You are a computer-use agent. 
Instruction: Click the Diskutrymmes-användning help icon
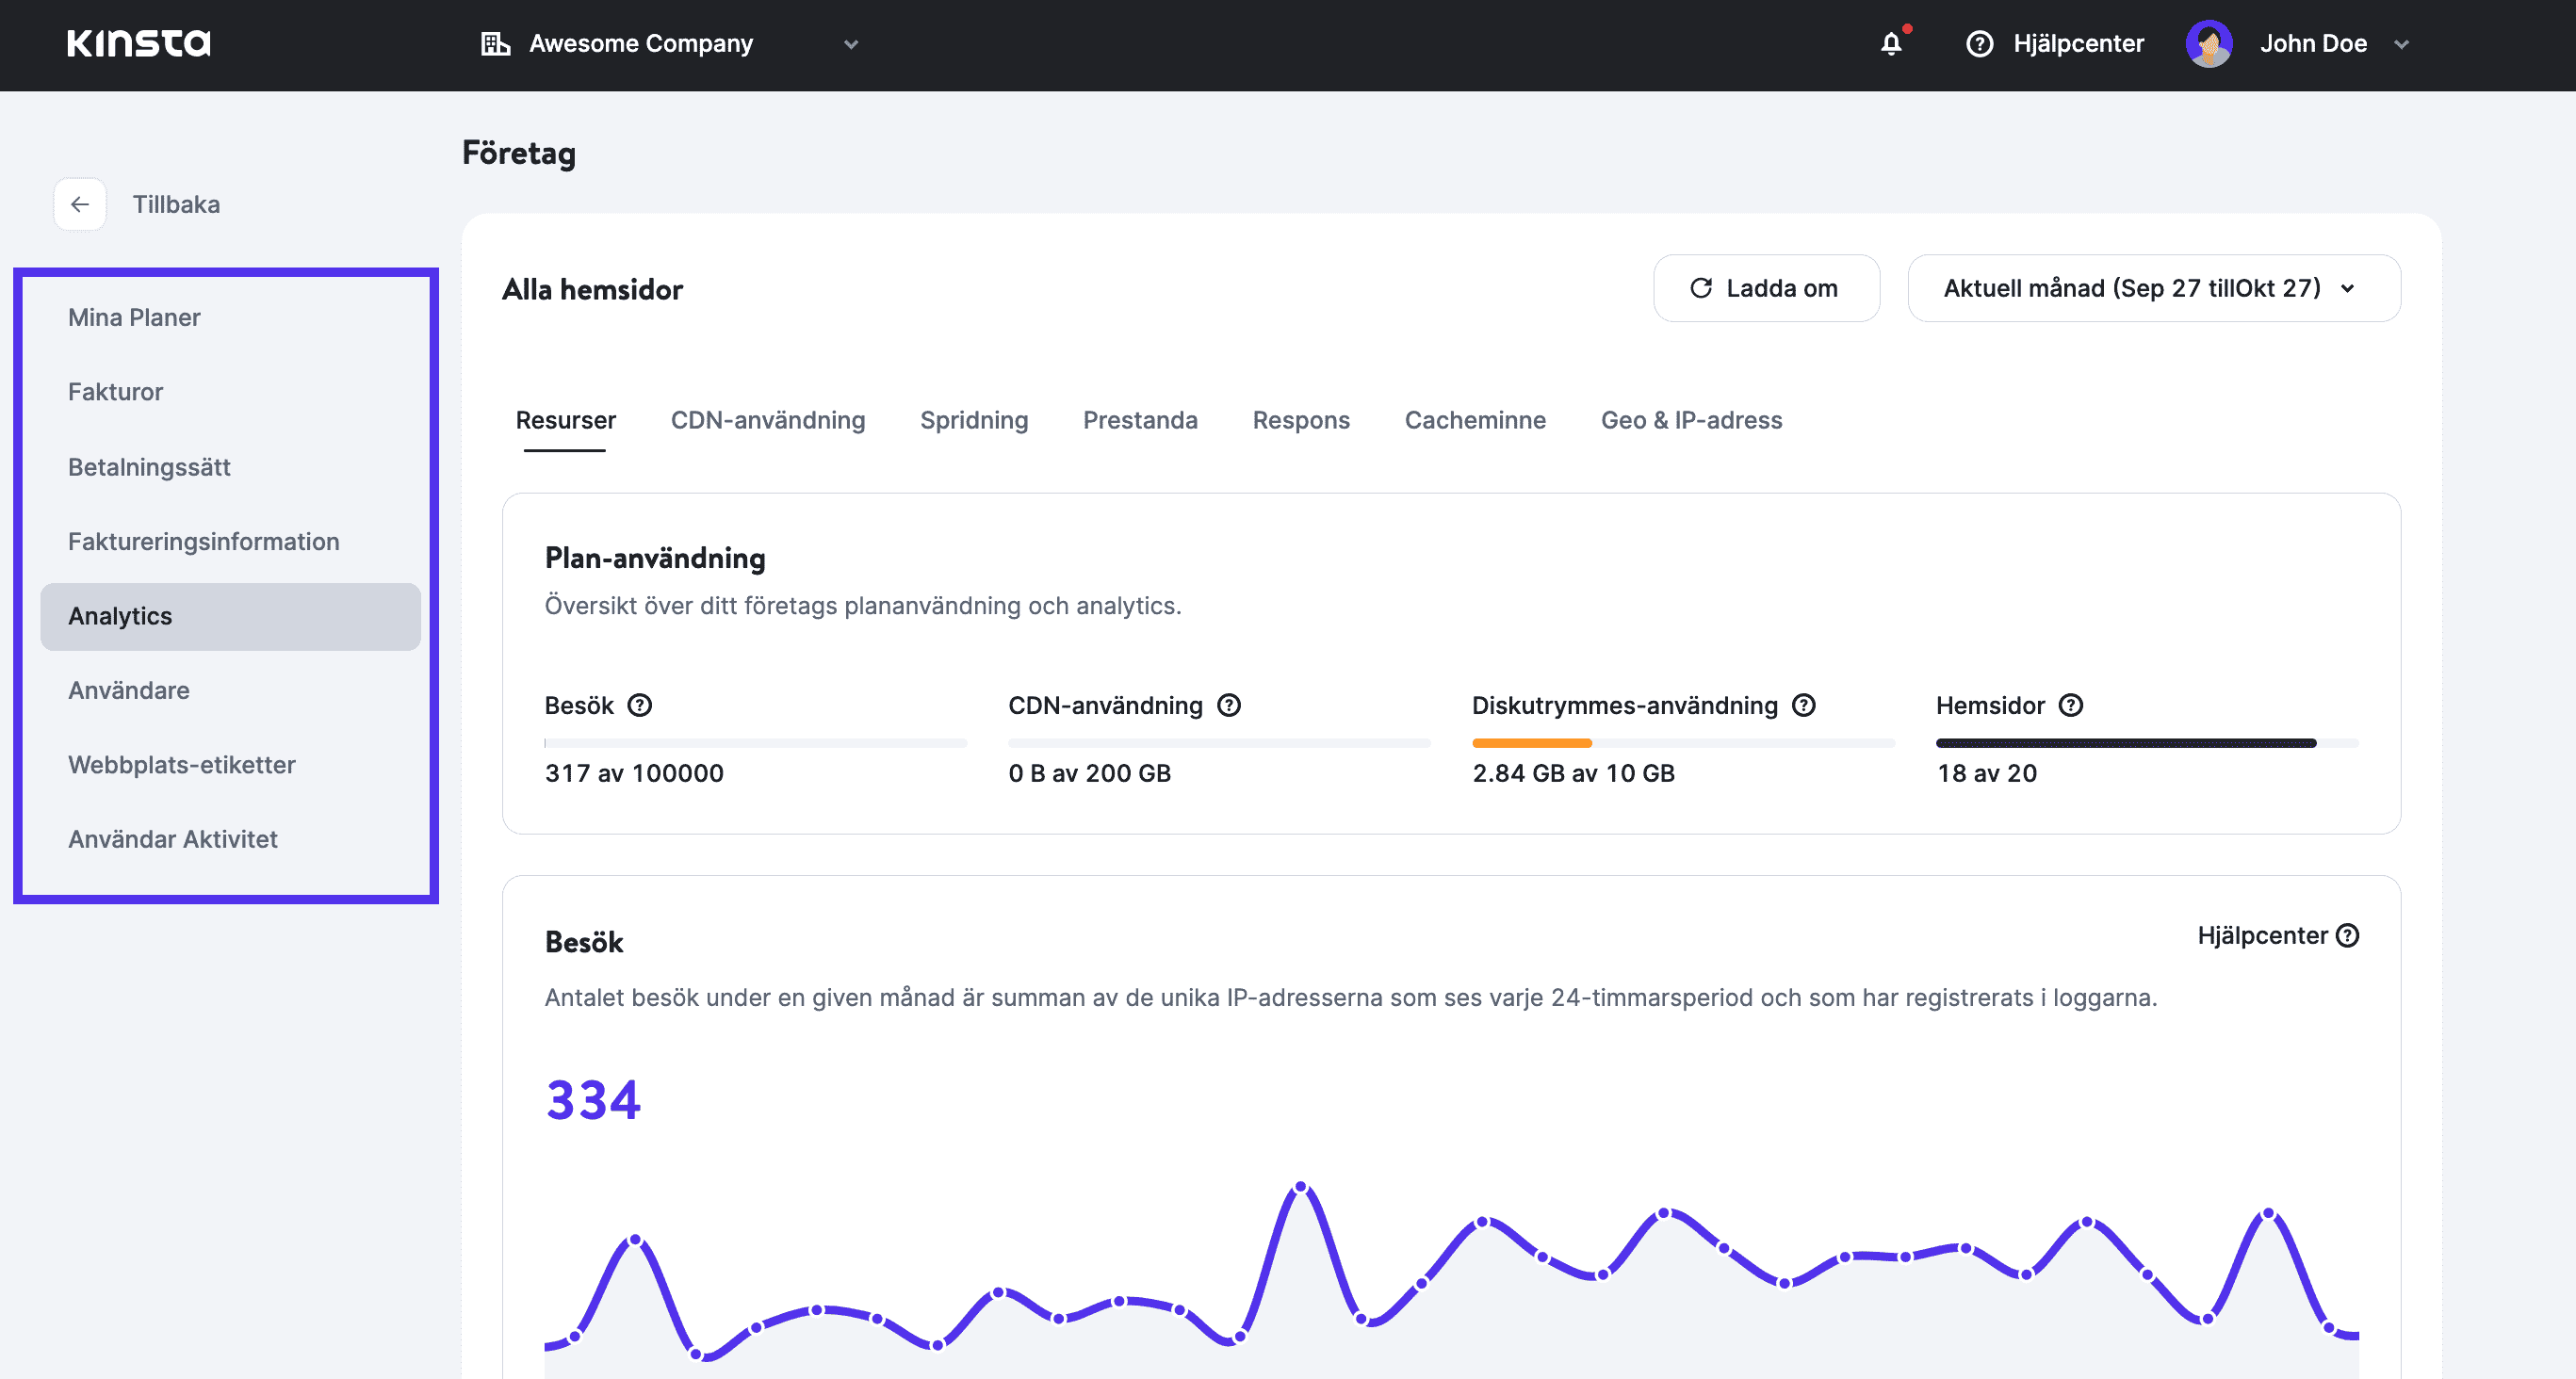pyautogui.click(x=1803, y=705)
